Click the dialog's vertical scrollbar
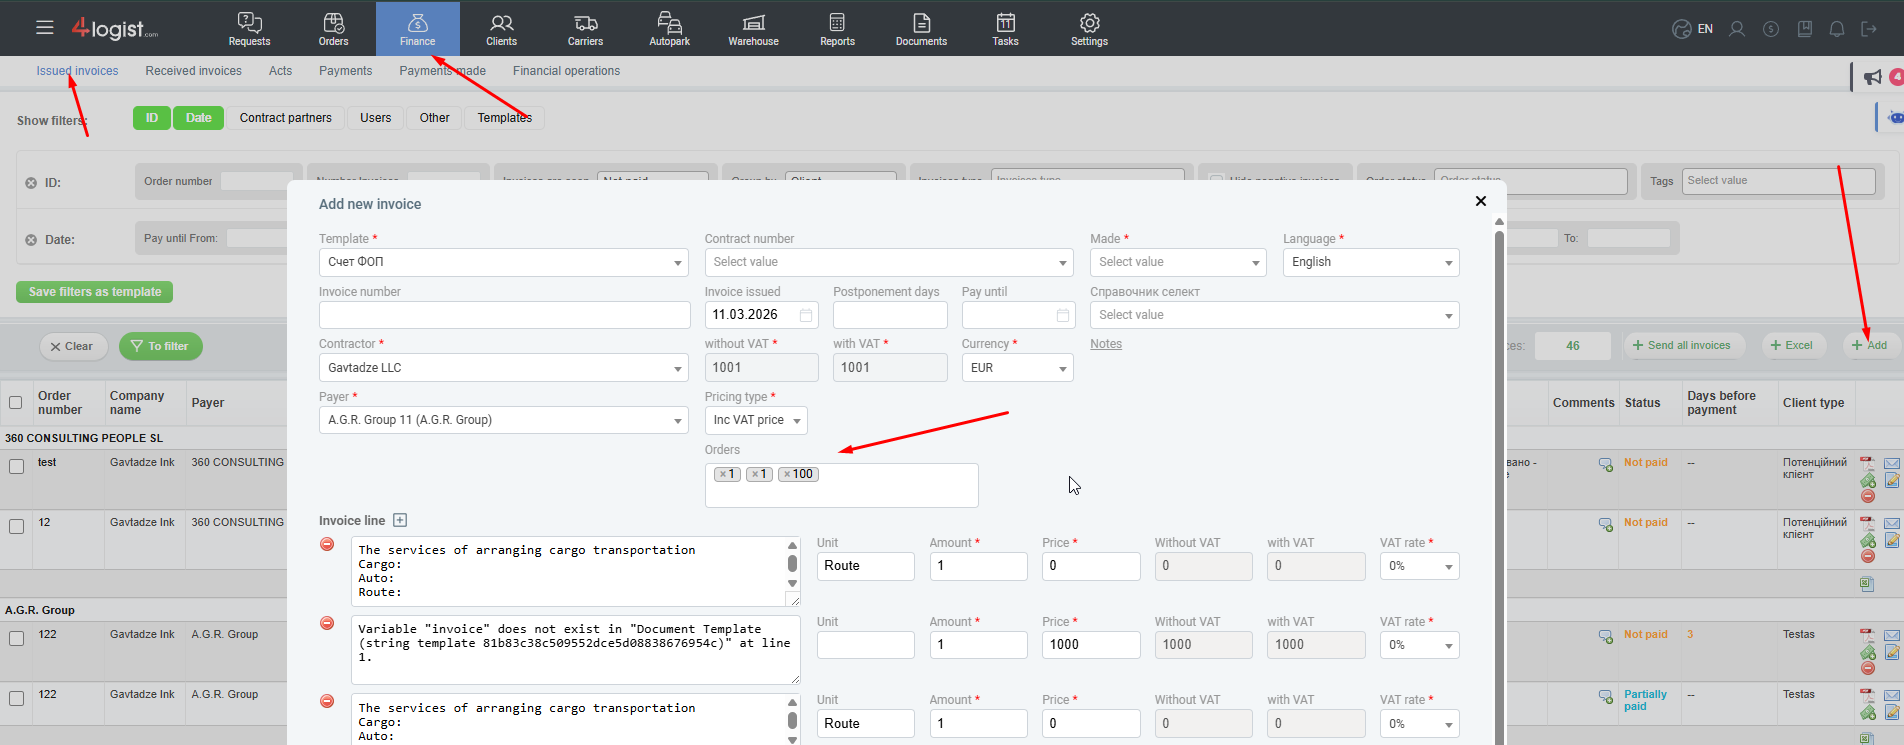Screen dimensions: 1904x745 click(1499, 480)
